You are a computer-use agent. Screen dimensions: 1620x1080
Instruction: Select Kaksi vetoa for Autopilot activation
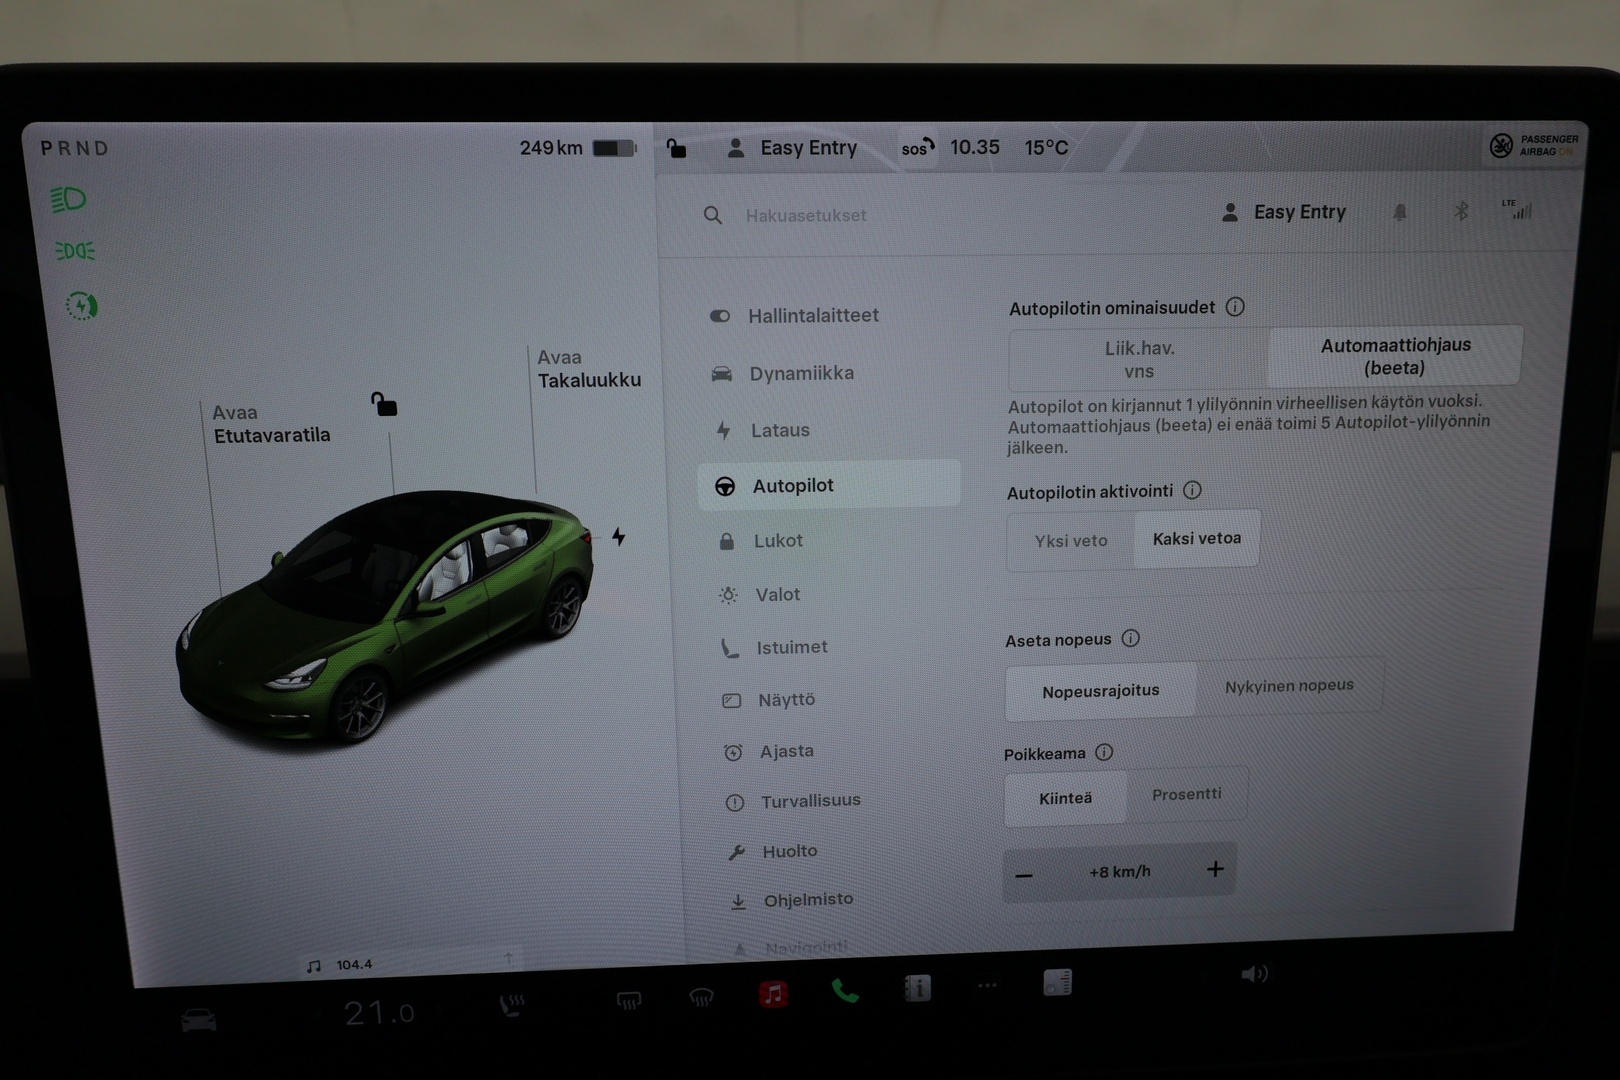tap(1197, 539)
